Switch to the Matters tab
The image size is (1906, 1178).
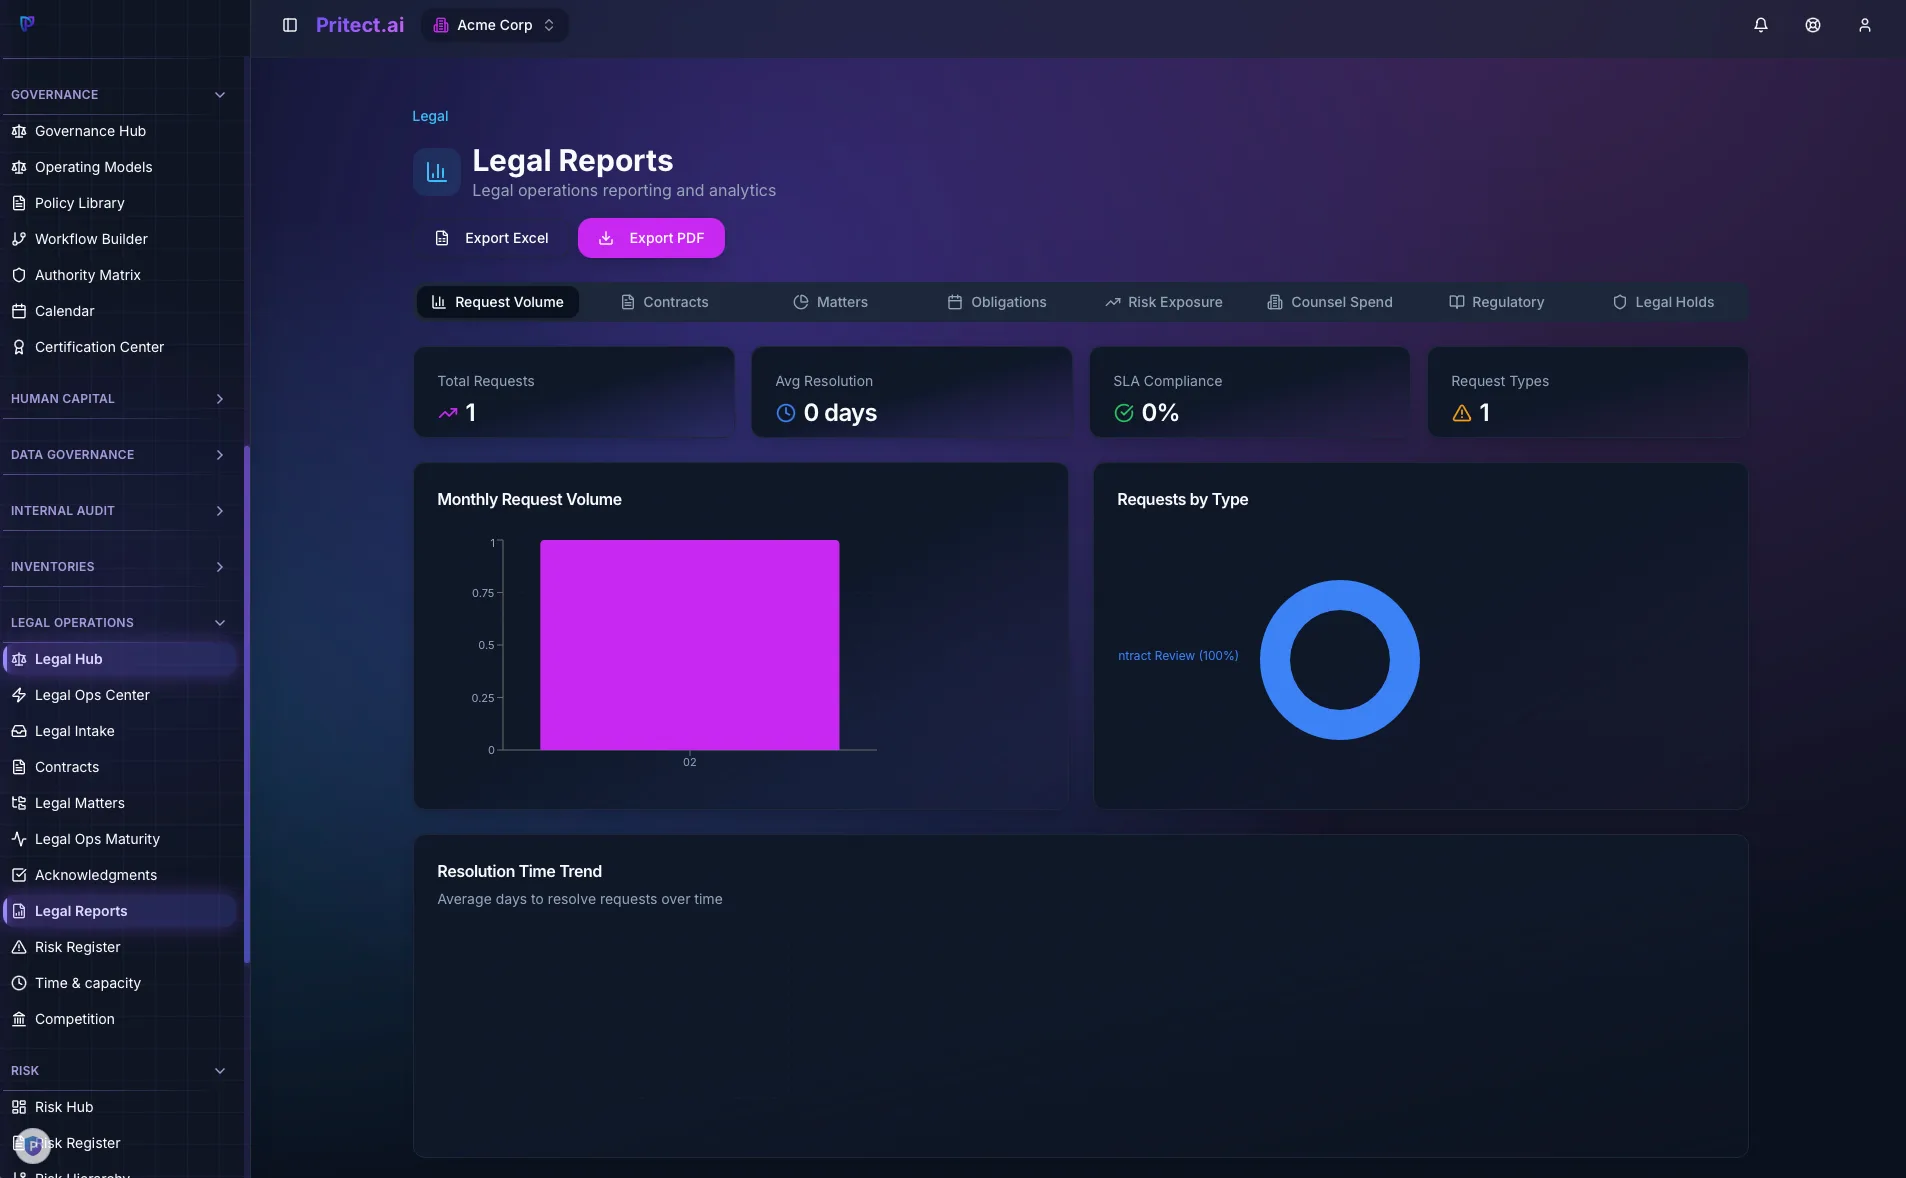(830, 302)
